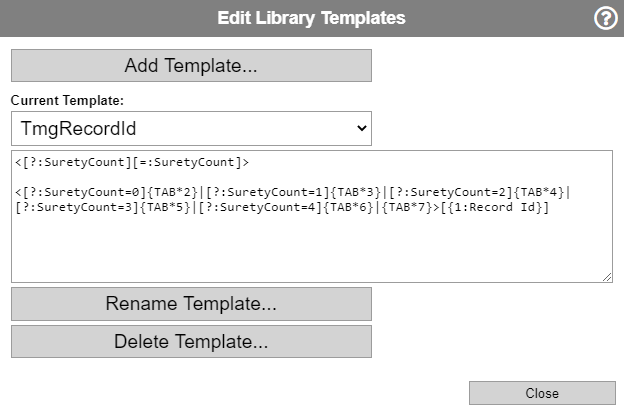Grab the text area resize handle corner
Screen dimensions: 624x417
click(607, 277)
